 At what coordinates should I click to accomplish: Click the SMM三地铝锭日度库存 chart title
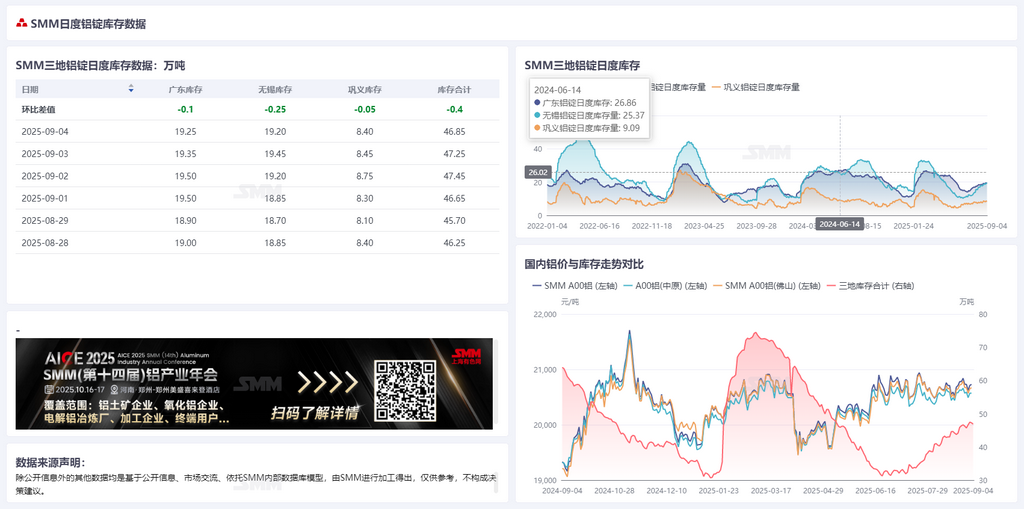pos(582,65)
